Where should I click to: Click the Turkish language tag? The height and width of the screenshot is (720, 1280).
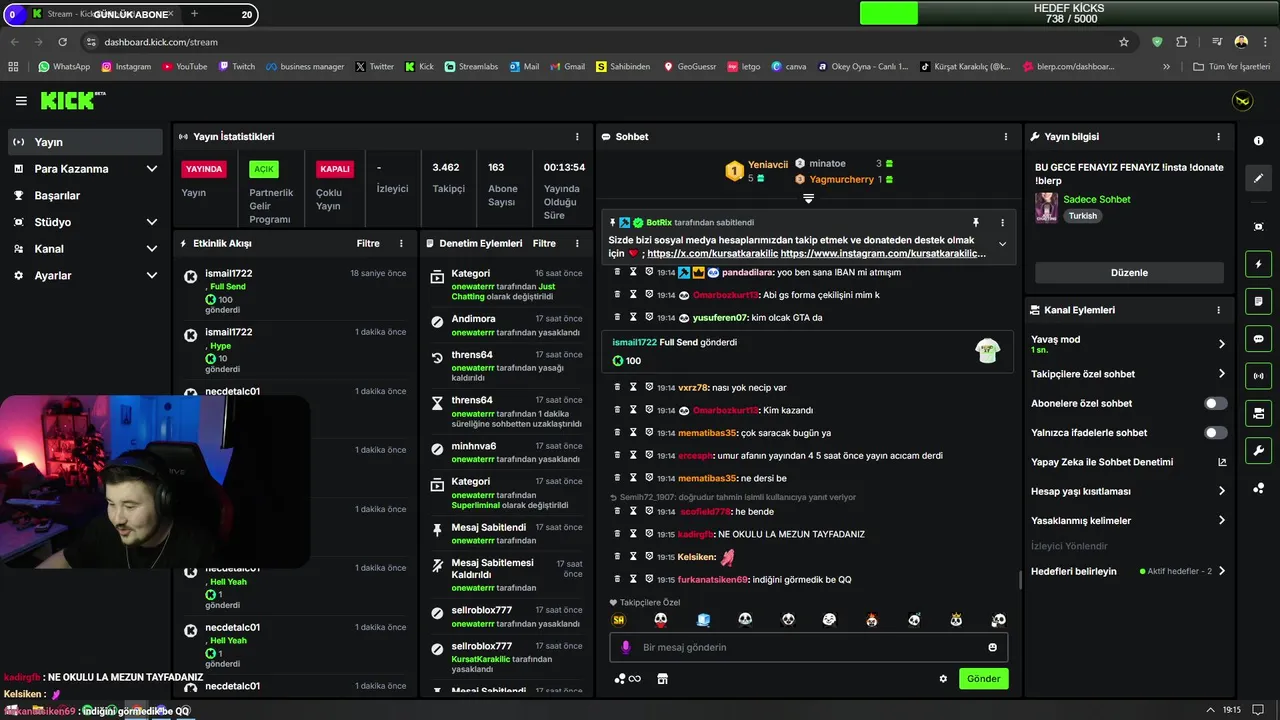coord(1082,216)
